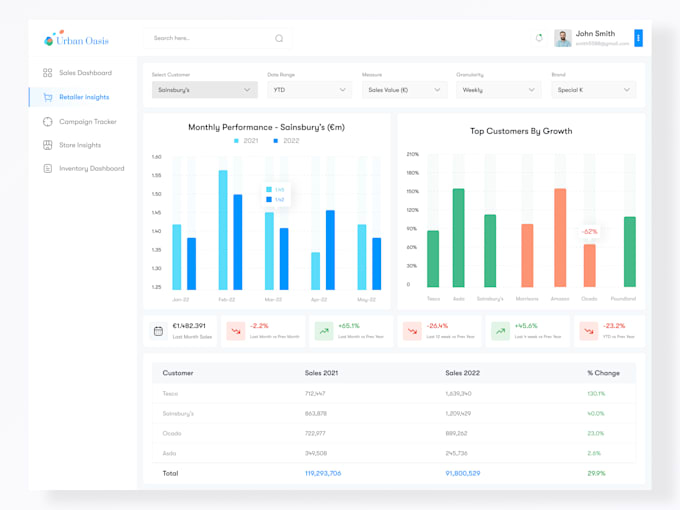Screen dimensions: 680x510
Task: Click the orange Ocado bar under -62%
Action: 589,265
